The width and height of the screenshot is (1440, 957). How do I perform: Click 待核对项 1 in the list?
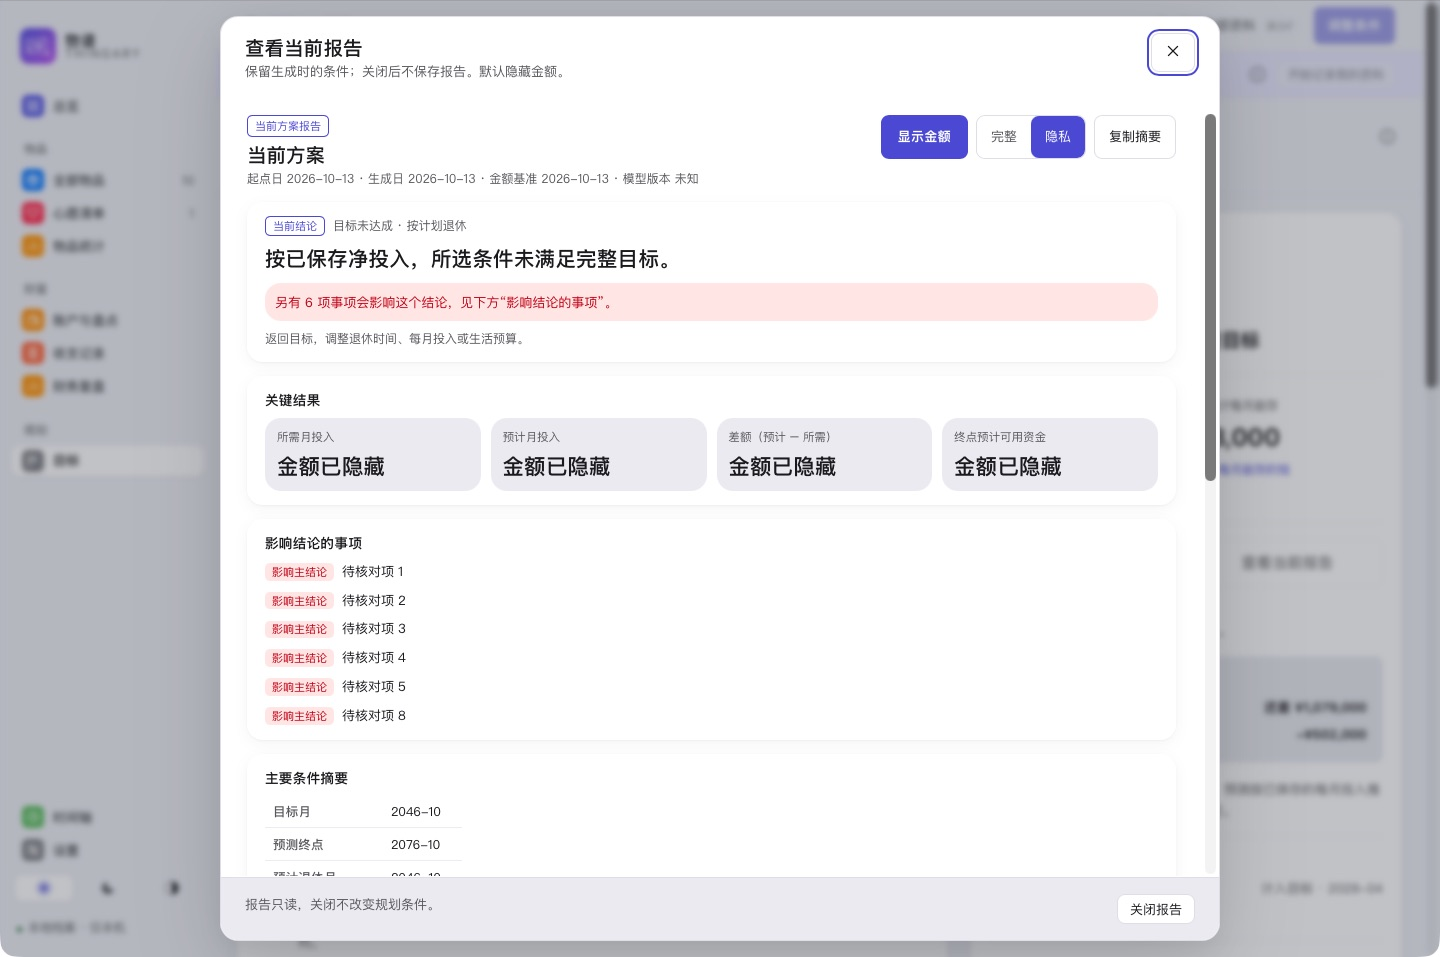pos(373,572)
